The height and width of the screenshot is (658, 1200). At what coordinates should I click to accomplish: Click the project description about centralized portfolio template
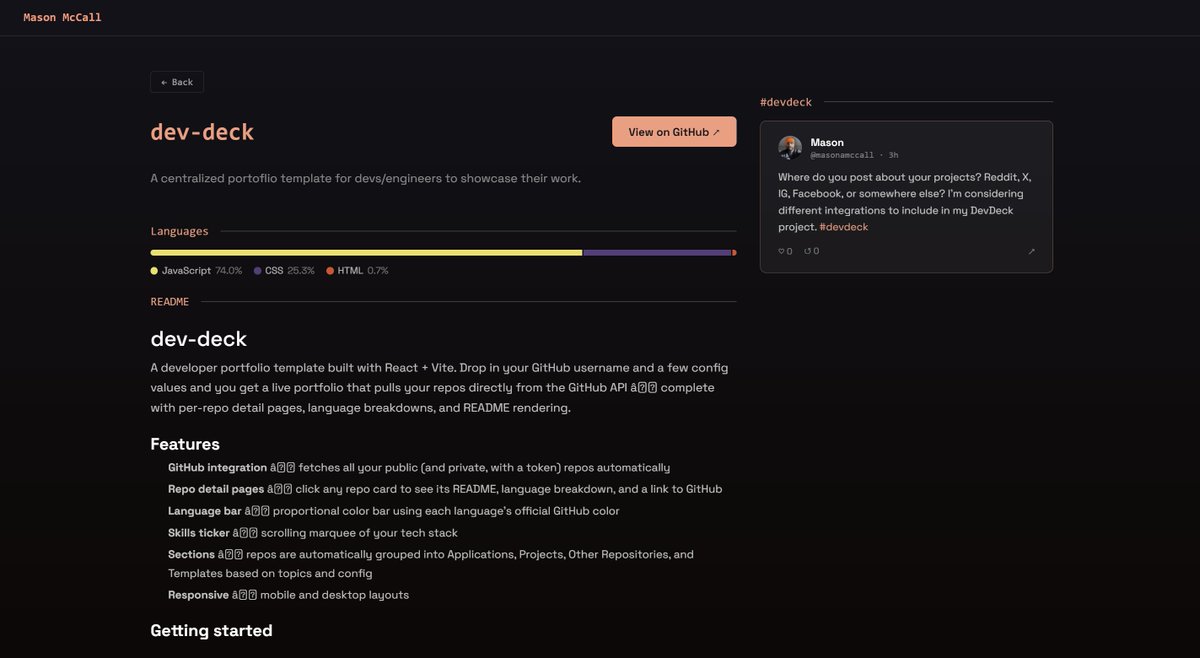(x=365, y=178)
